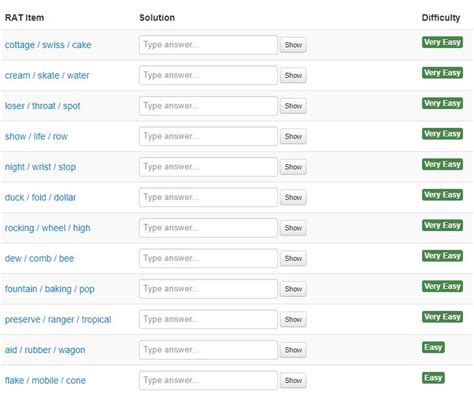Click Easy badge for aid / rubber / wagon
Screen dimensions: 474x394
coord(433,347)
